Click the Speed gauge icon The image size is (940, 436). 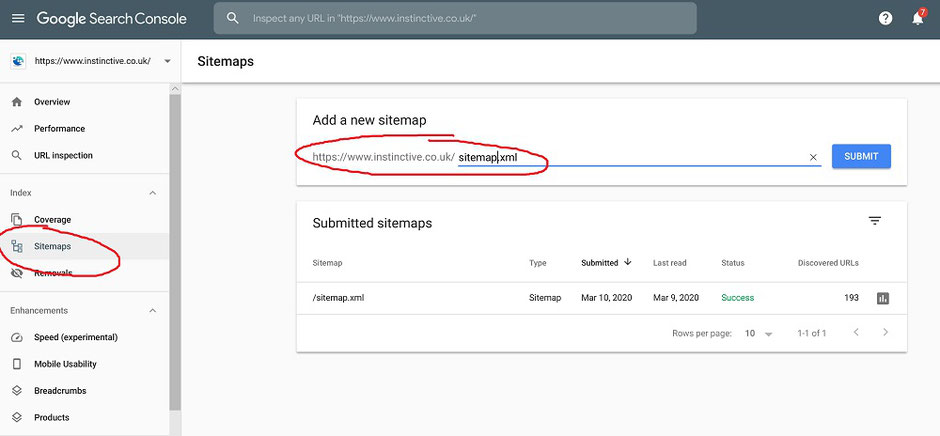[17, 337]
